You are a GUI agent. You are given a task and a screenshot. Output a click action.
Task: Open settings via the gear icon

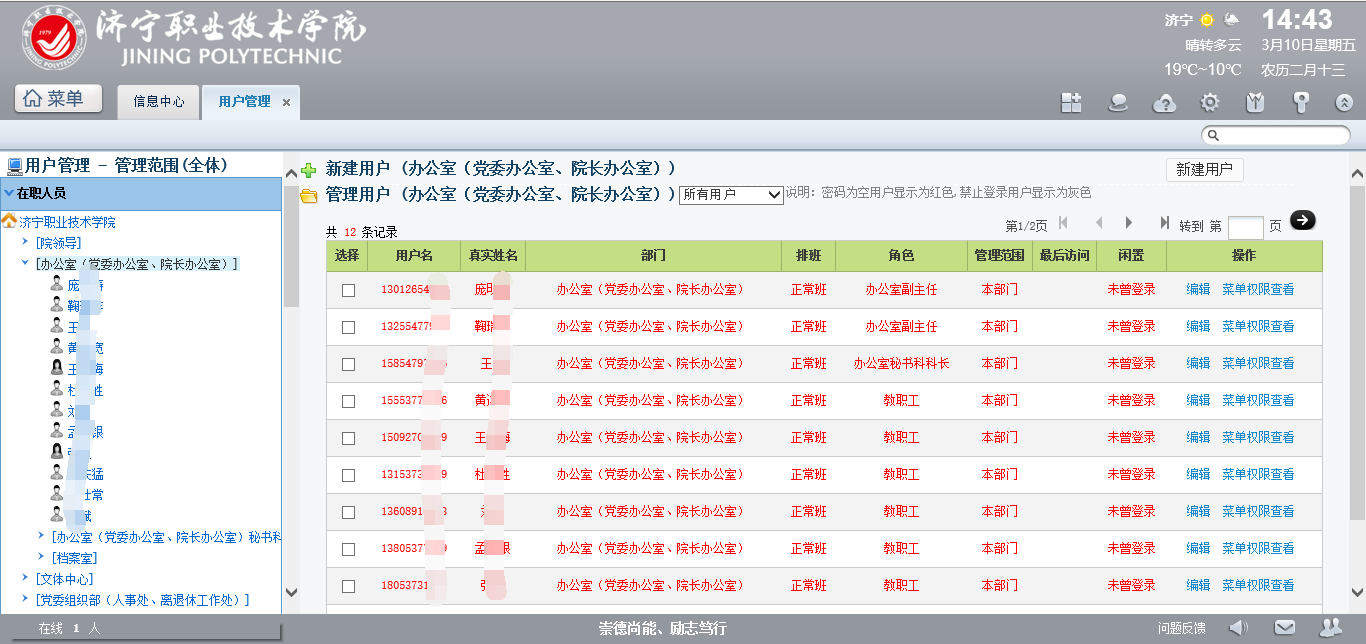[x=1210, y=102]
